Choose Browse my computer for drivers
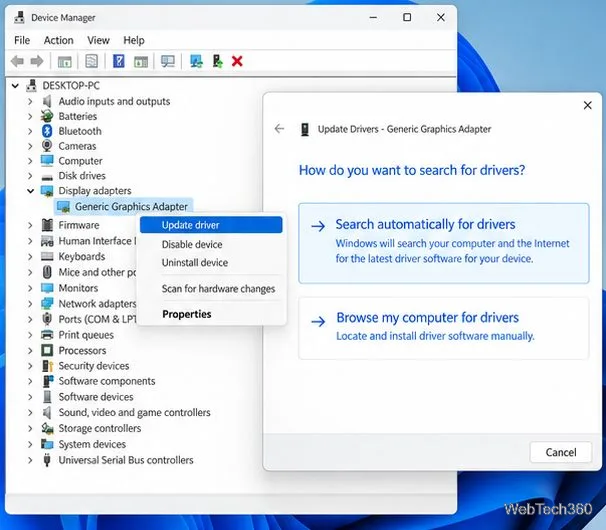The image size is (606, 530). pos(444,328)
